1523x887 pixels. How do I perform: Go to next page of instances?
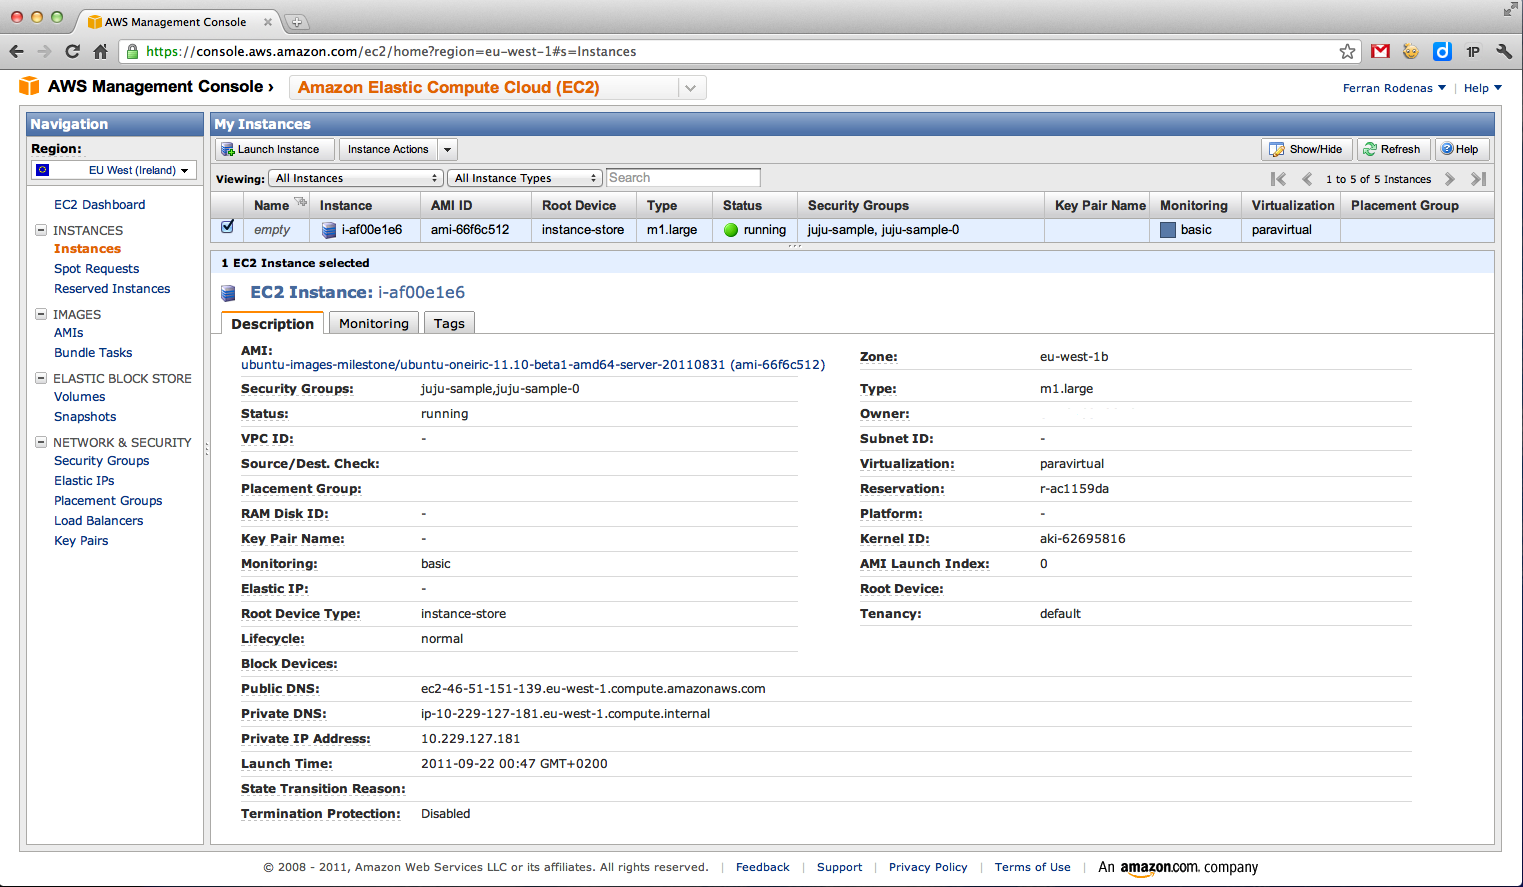point(1450,179)
